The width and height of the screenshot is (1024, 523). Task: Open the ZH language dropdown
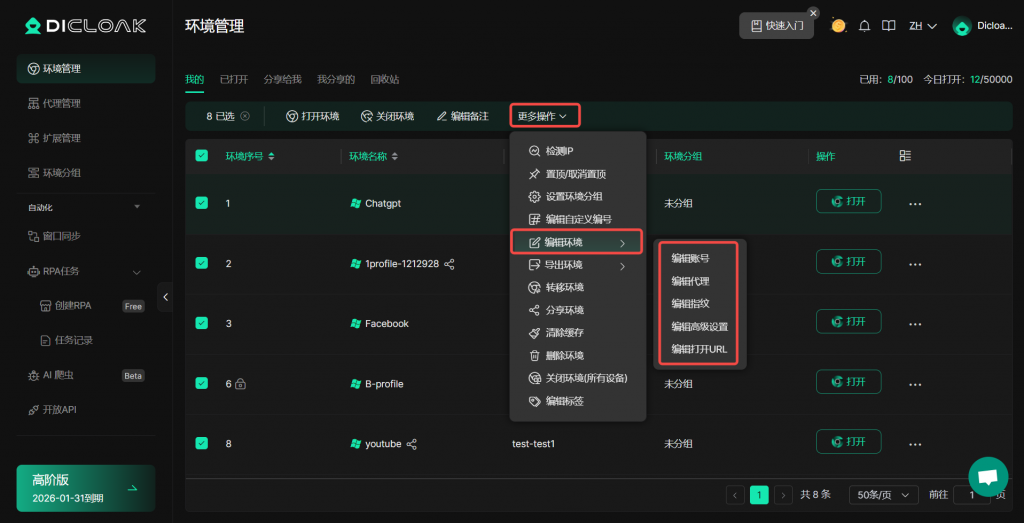(922, 26)
